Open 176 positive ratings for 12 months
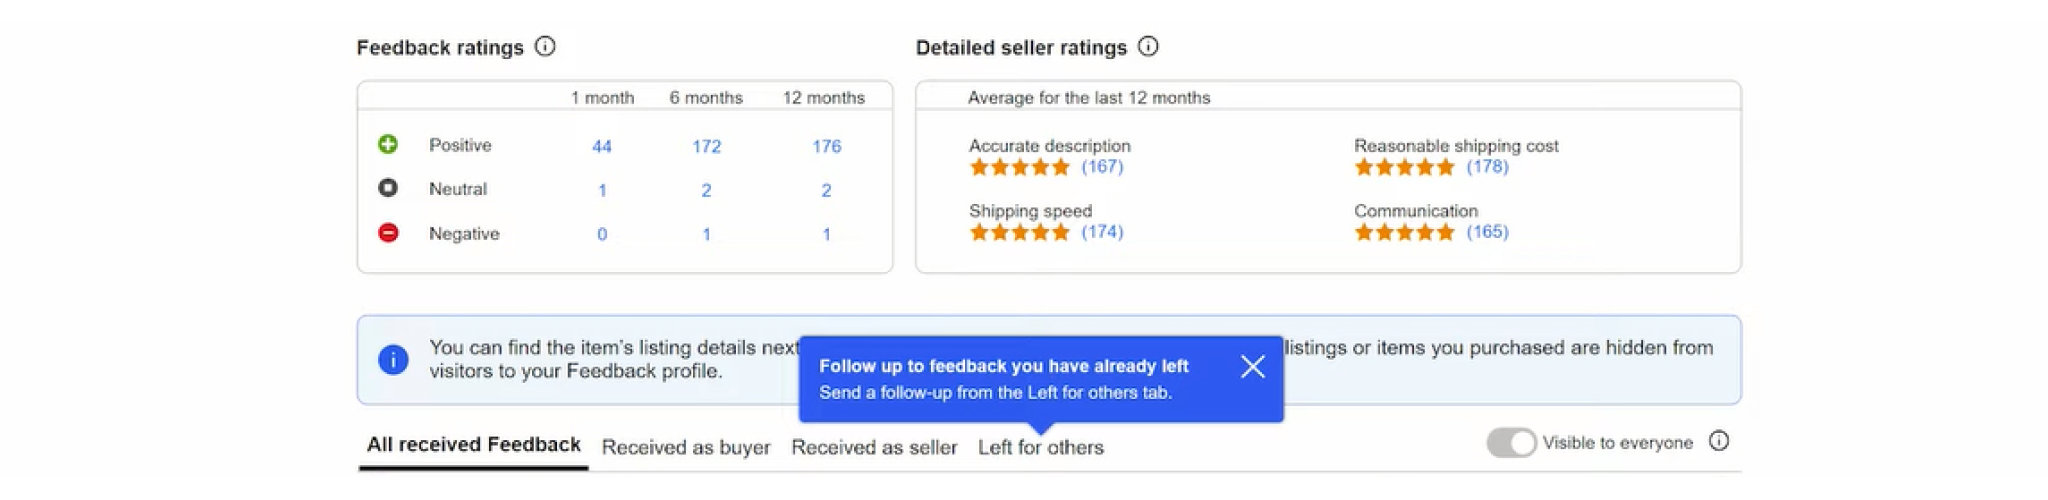This screenshot has width=2048, height=500. pyautogui.click(x=826, y=146)
